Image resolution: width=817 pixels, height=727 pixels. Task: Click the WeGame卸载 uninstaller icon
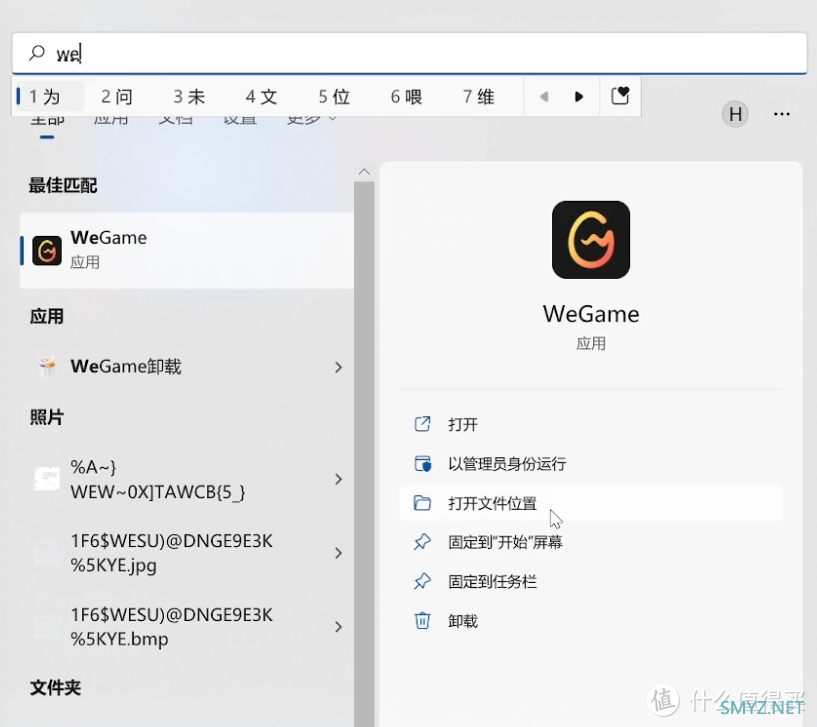point(47,367)
